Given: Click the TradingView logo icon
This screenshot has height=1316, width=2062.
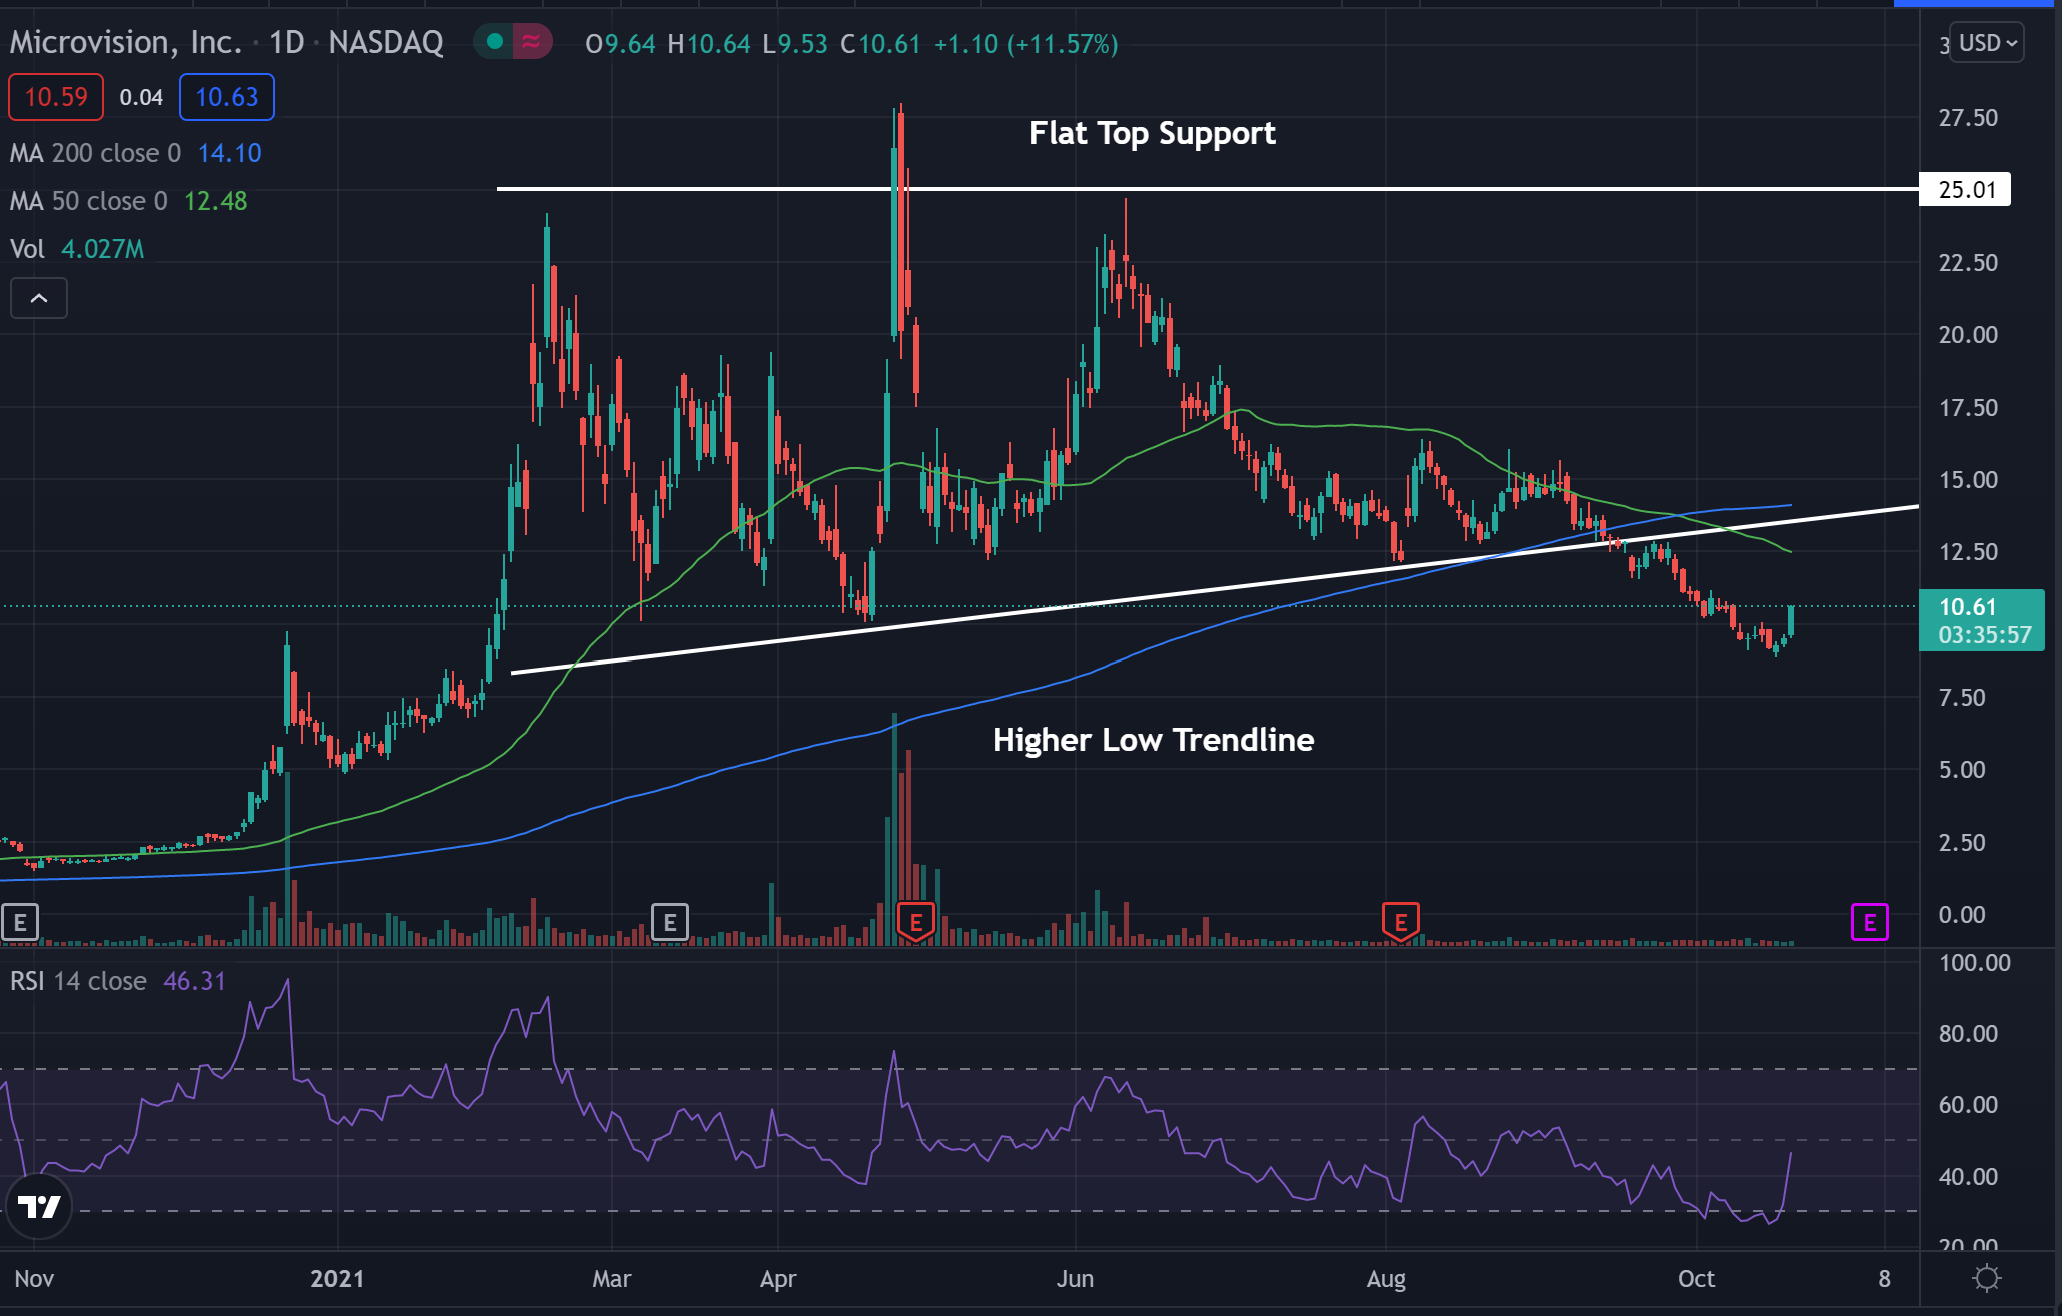Looking at the screenshot, I should [39, 1206].
